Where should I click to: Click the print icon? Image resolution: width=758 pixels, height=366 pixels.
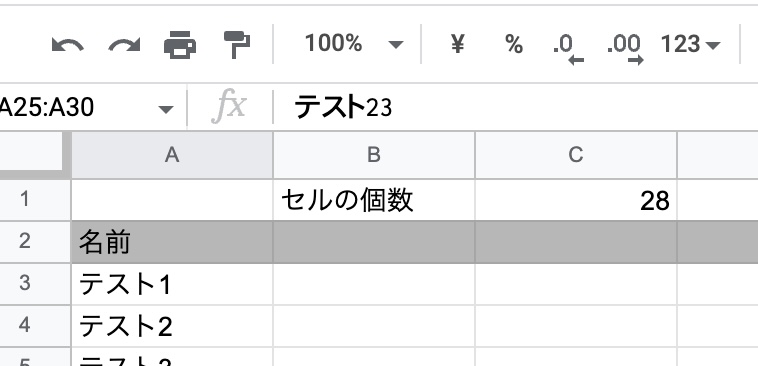point(180,44)
